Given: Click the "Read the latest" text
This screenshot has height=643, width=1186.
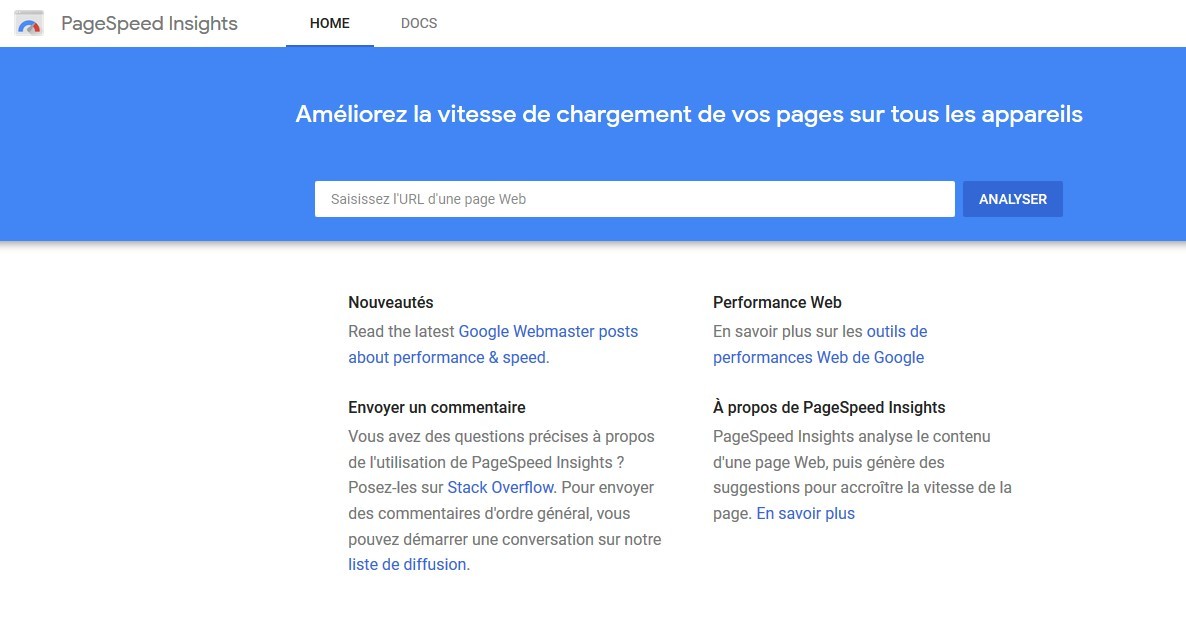Looking at the screenshot, I should [401, 331].
